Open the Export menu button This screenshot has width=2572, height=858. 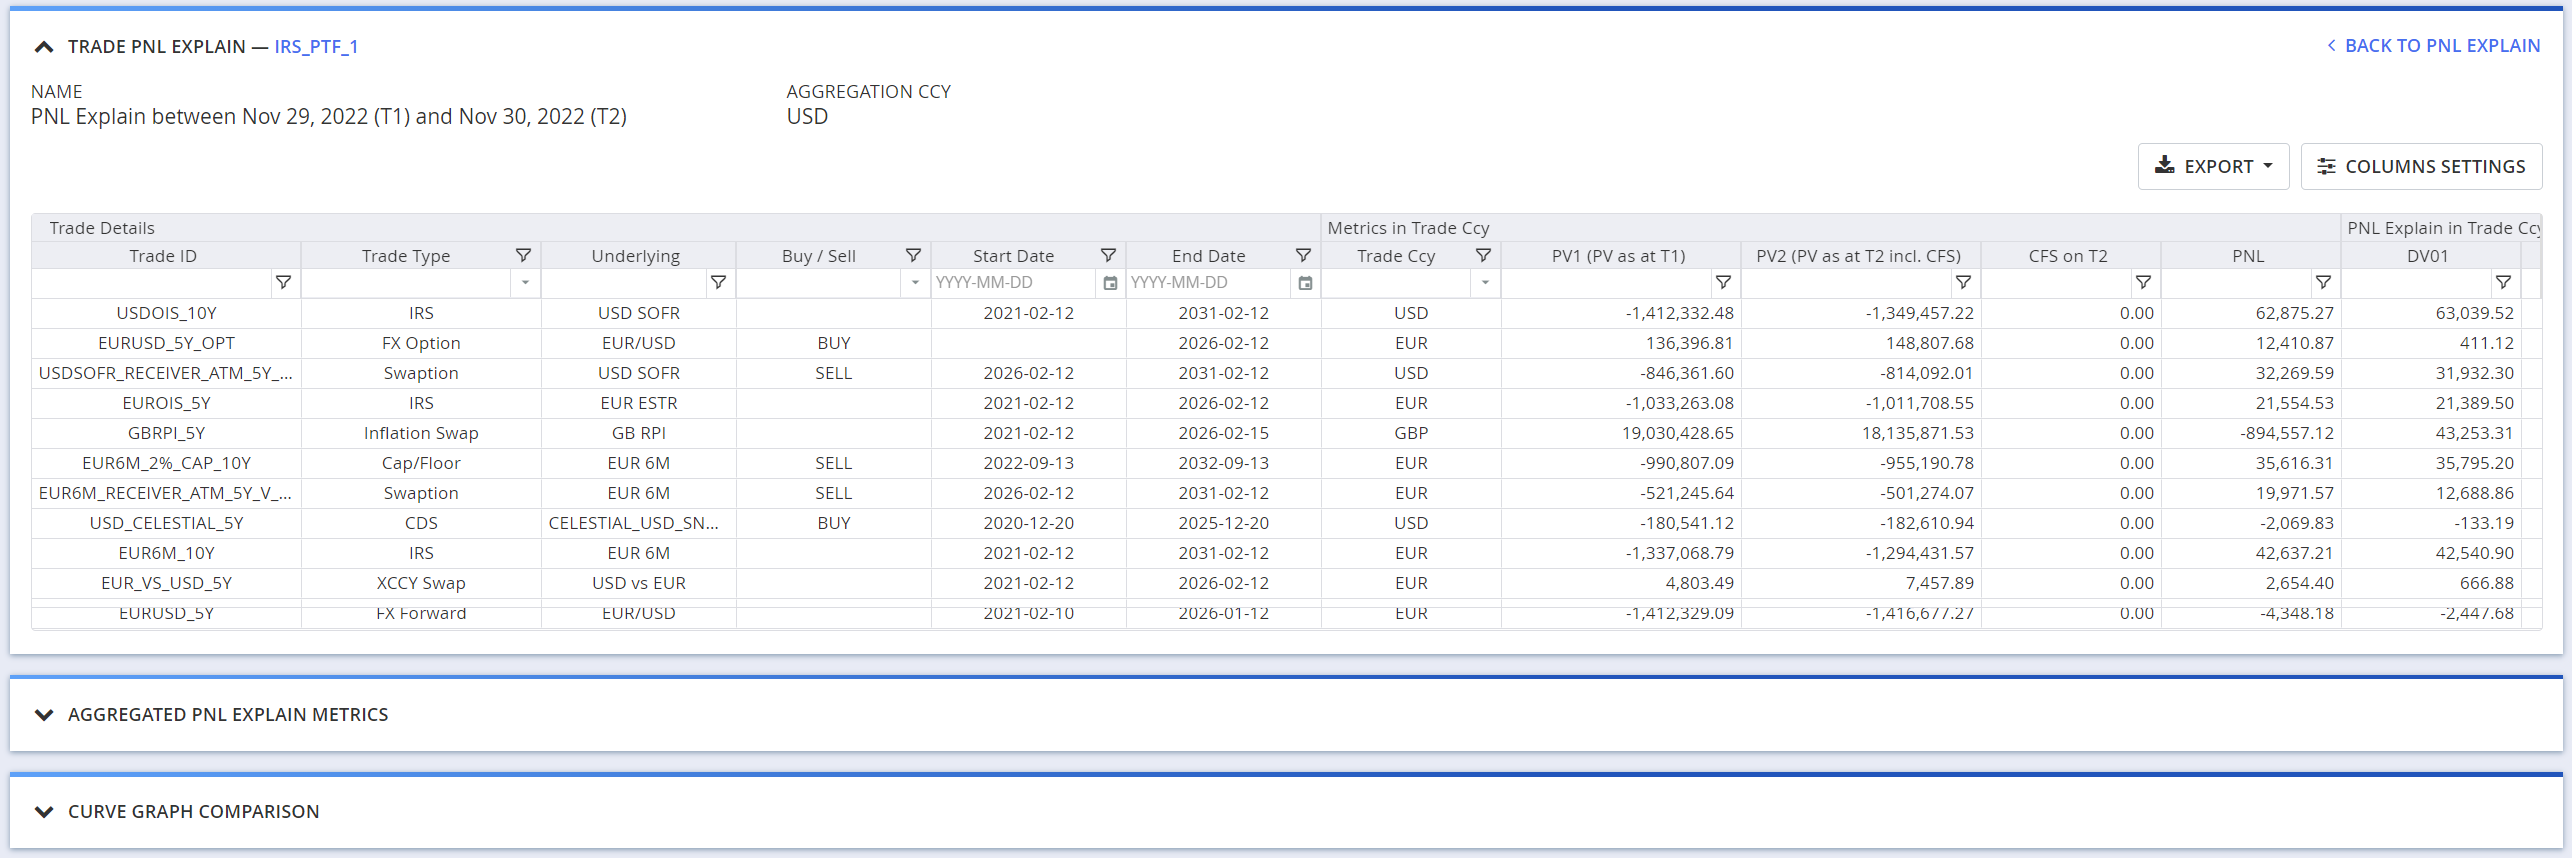click(2213, 167)
